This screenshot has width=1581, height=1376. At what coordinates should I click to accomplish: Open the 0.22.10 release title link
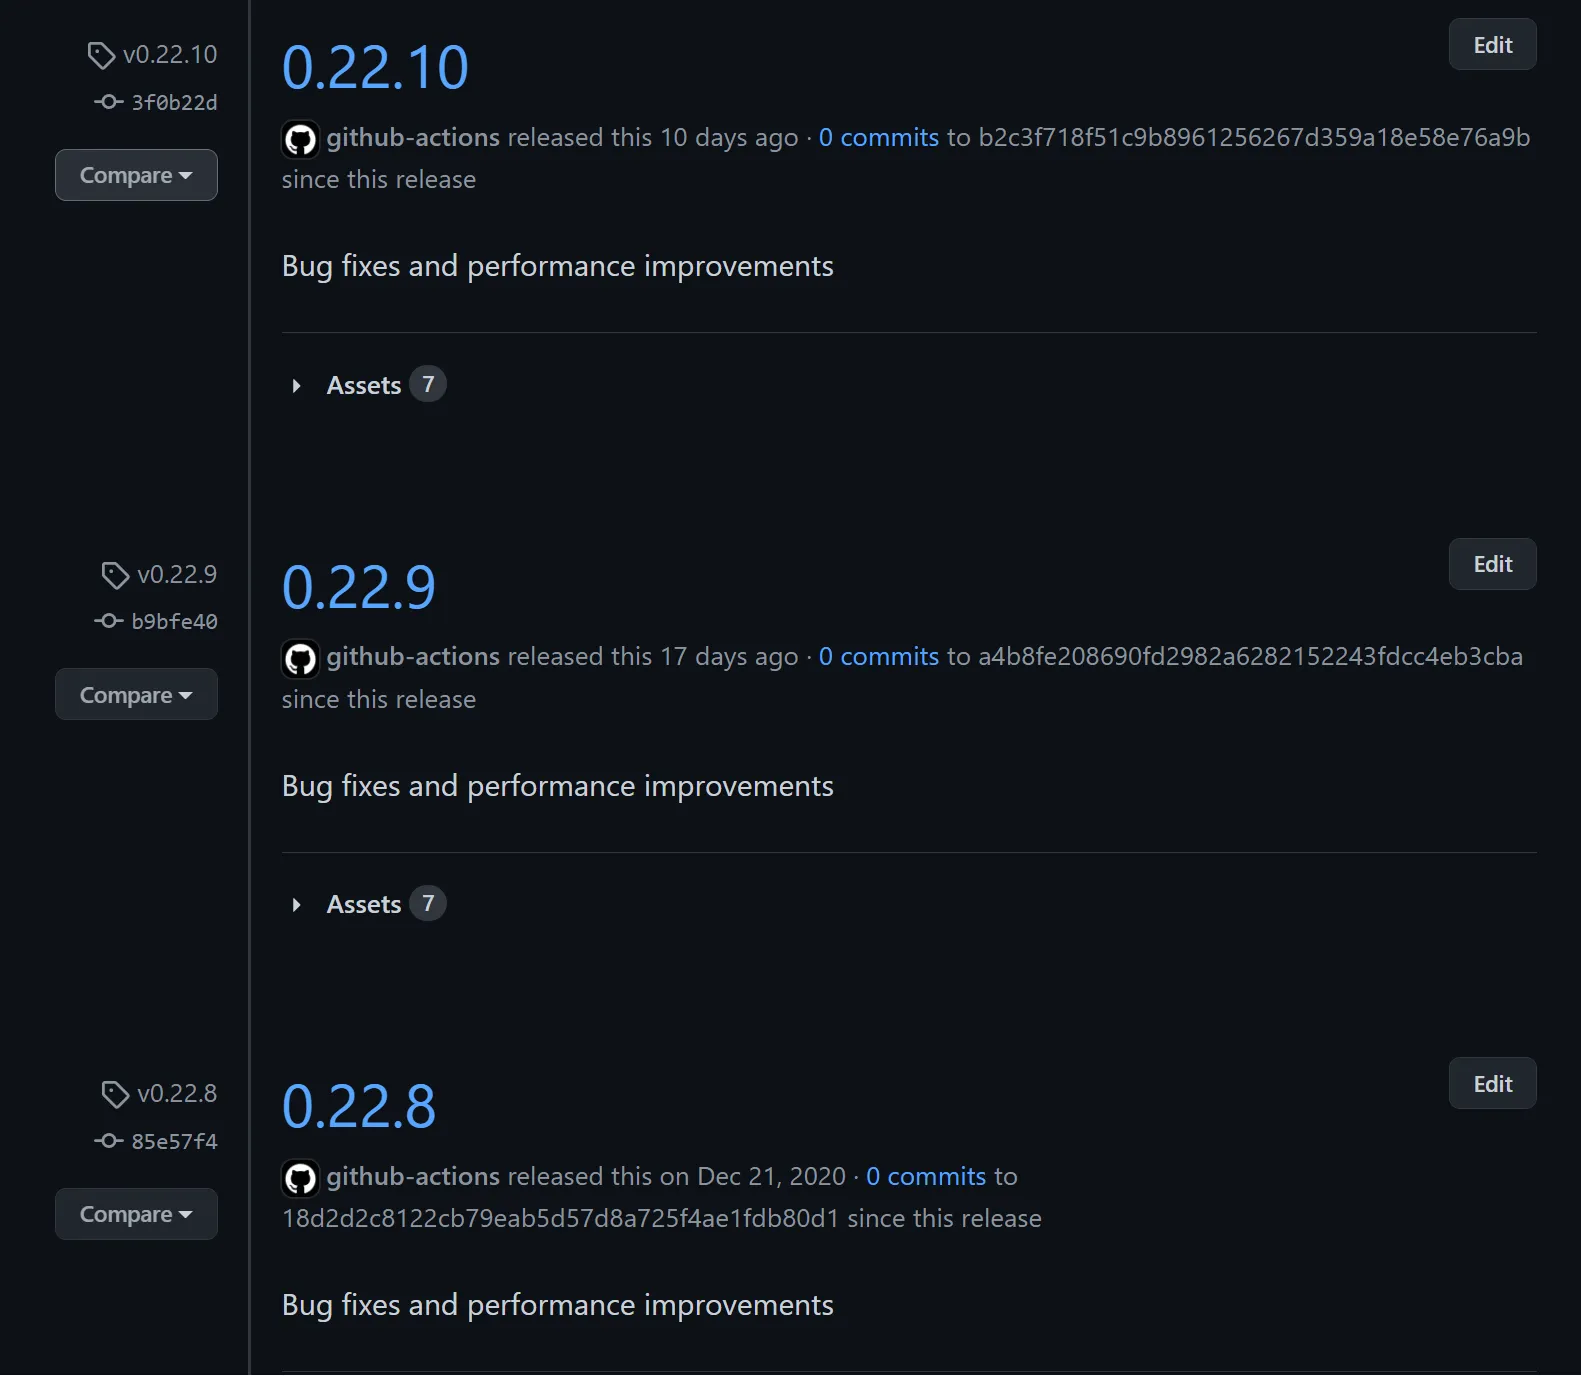pos(375,68)
